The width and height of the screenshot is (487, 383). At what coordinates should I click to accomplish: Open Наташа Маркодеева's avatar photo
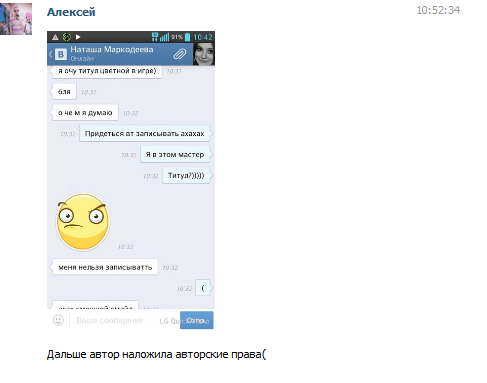click(x=204, y=54)
